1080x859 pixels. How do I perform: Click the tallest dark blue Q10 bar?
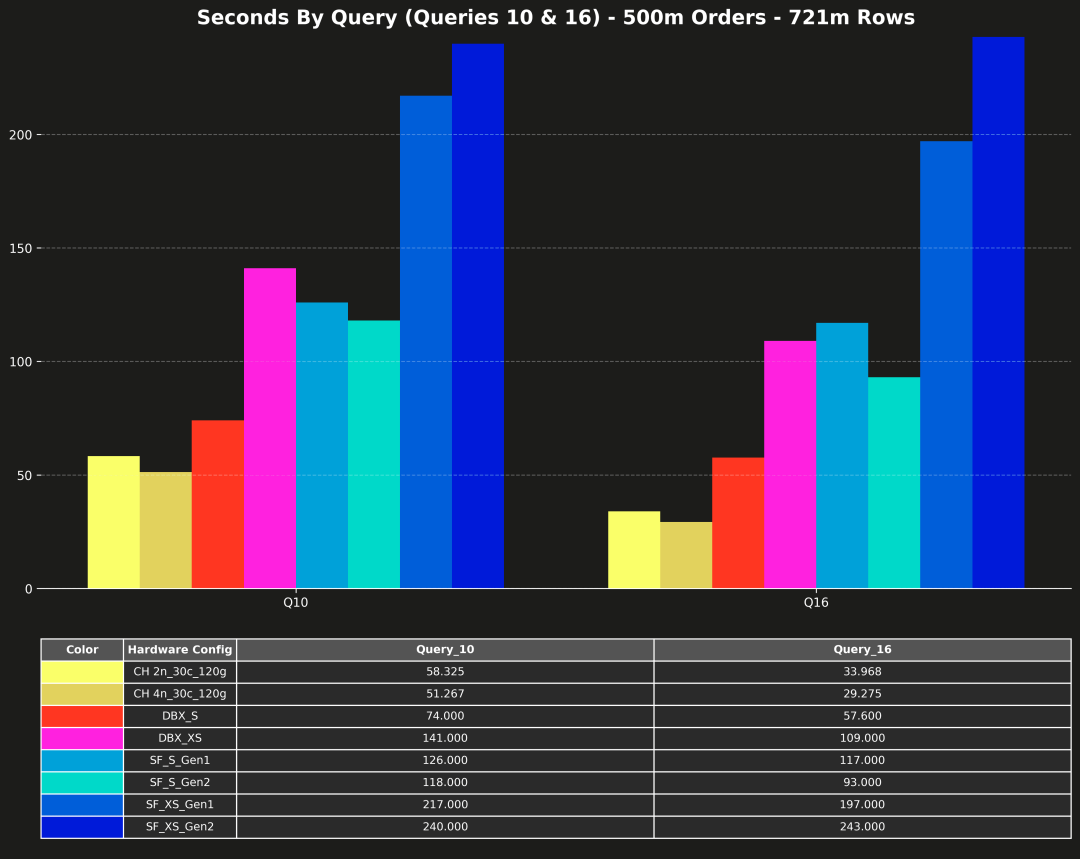coord(478,316)
